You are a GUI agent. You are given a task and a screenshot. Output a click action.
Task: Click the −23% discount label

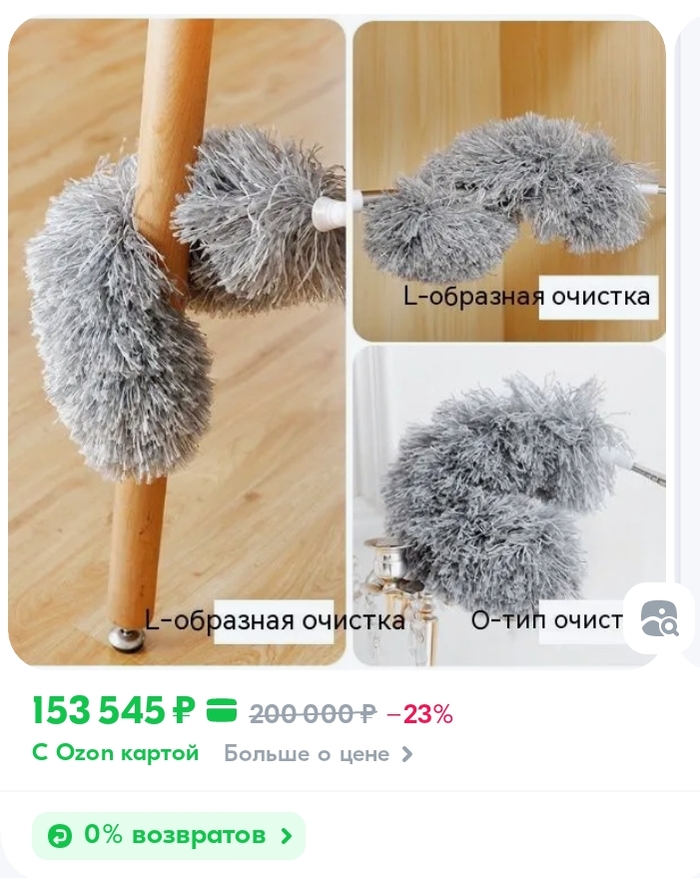(419, 713)
